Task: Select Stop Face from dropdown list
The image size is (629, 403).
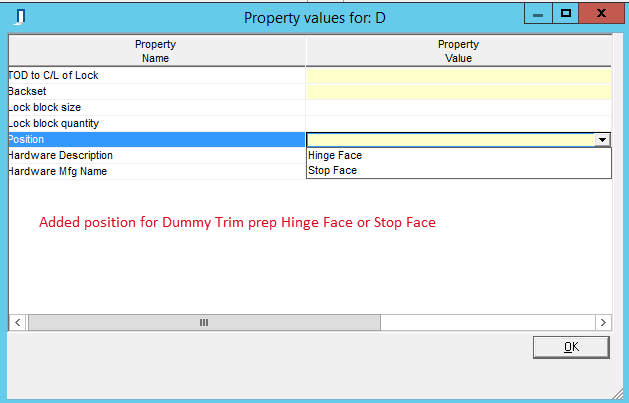Action: (x=333, y=171)
